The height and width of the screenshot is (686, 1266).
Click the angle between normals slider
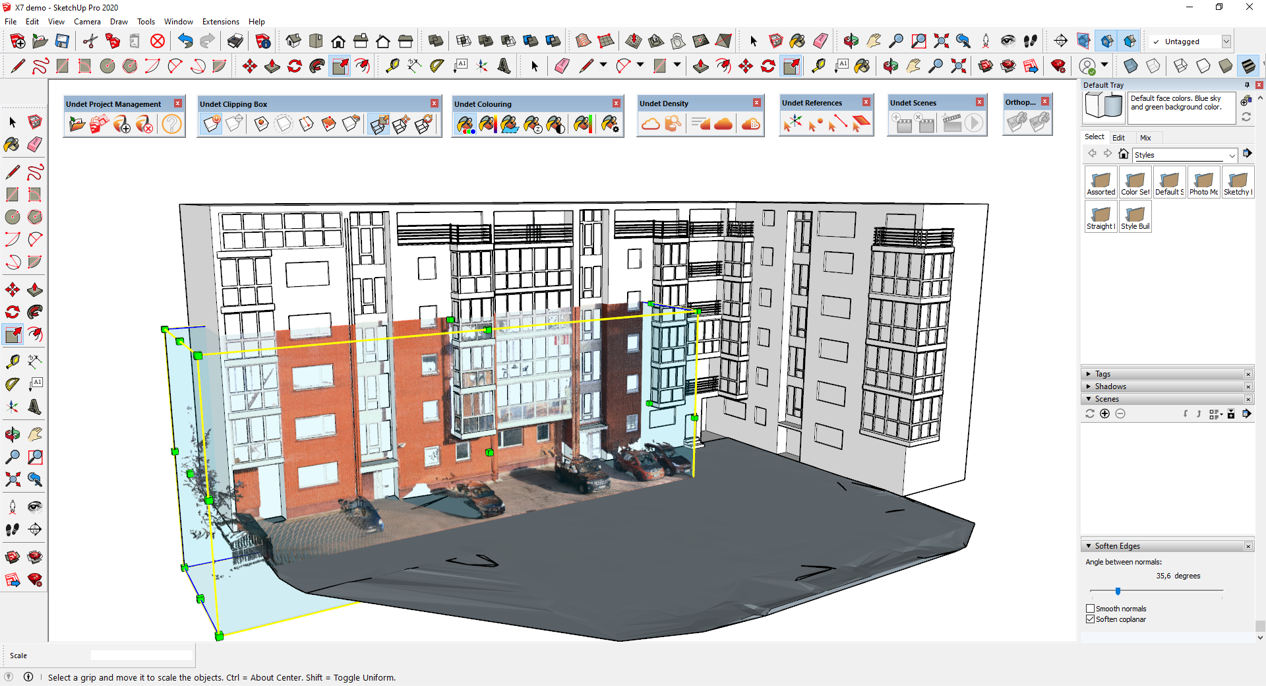point(1118,591)
